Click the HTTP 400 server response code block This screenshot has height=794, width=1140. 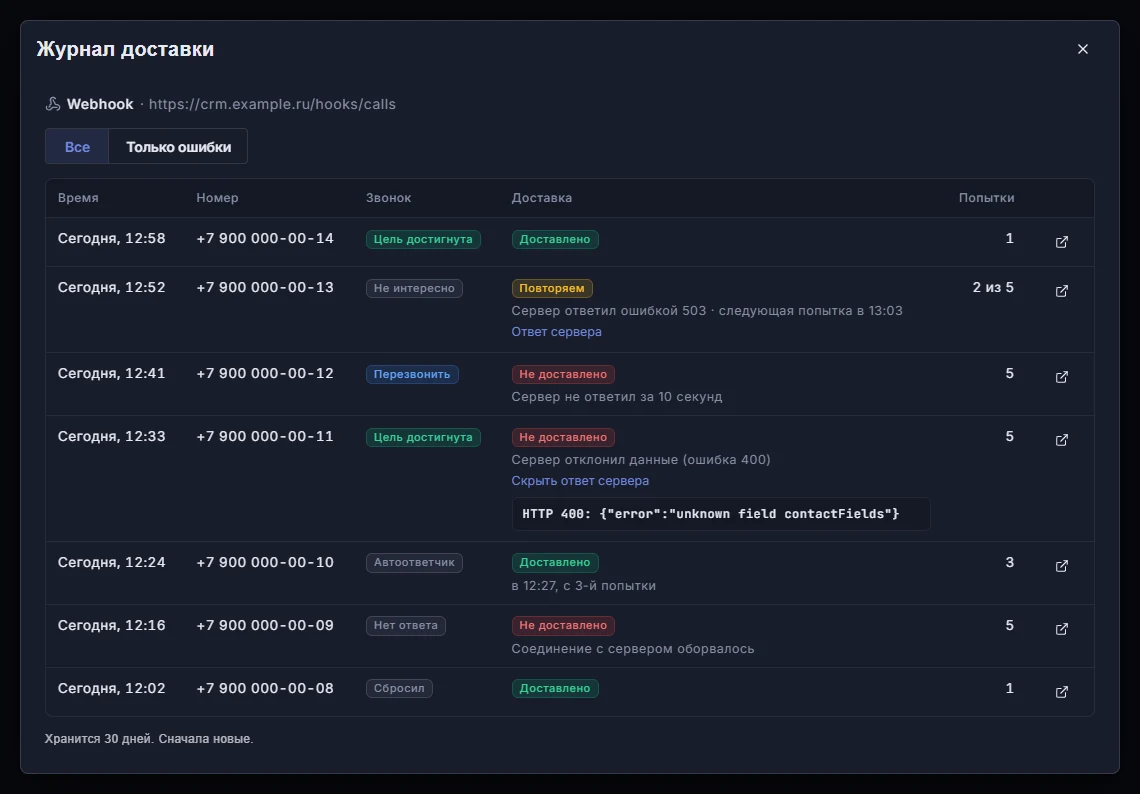(720, 514)
